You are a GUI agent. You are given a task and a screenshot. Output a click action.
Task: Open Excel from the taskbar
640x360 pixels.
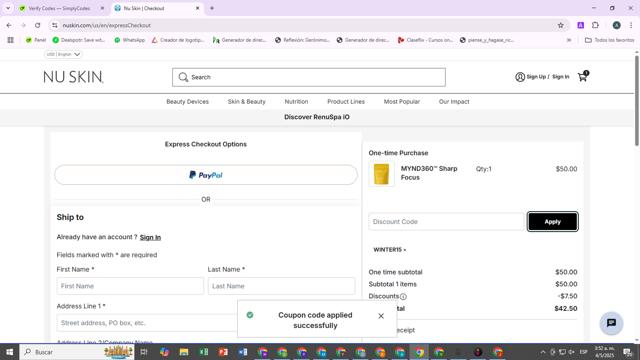point(204,352)
